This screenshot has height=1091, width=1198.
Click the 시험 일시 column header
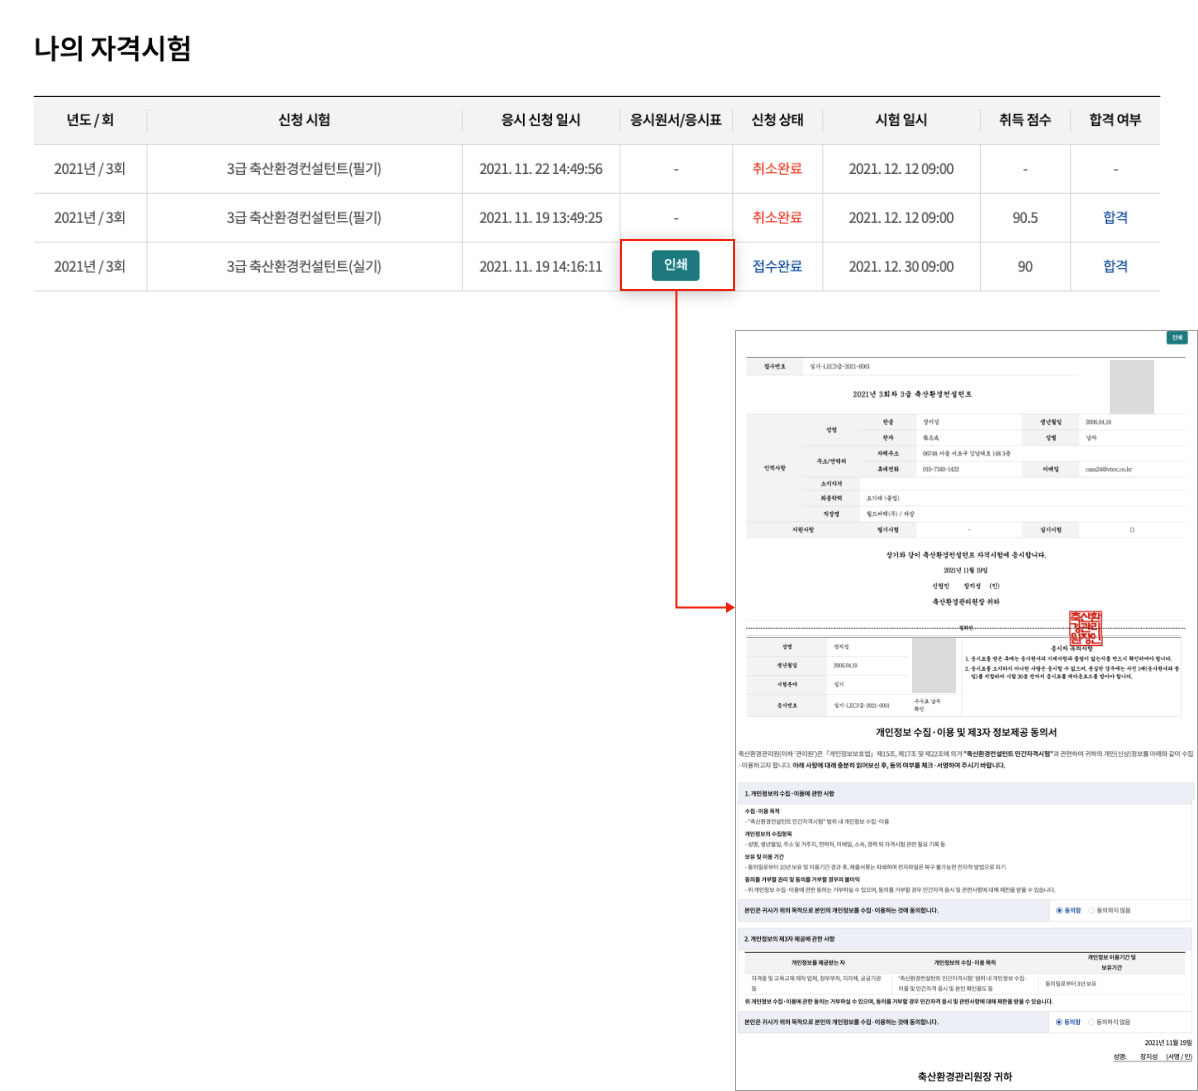coord(901,120)
